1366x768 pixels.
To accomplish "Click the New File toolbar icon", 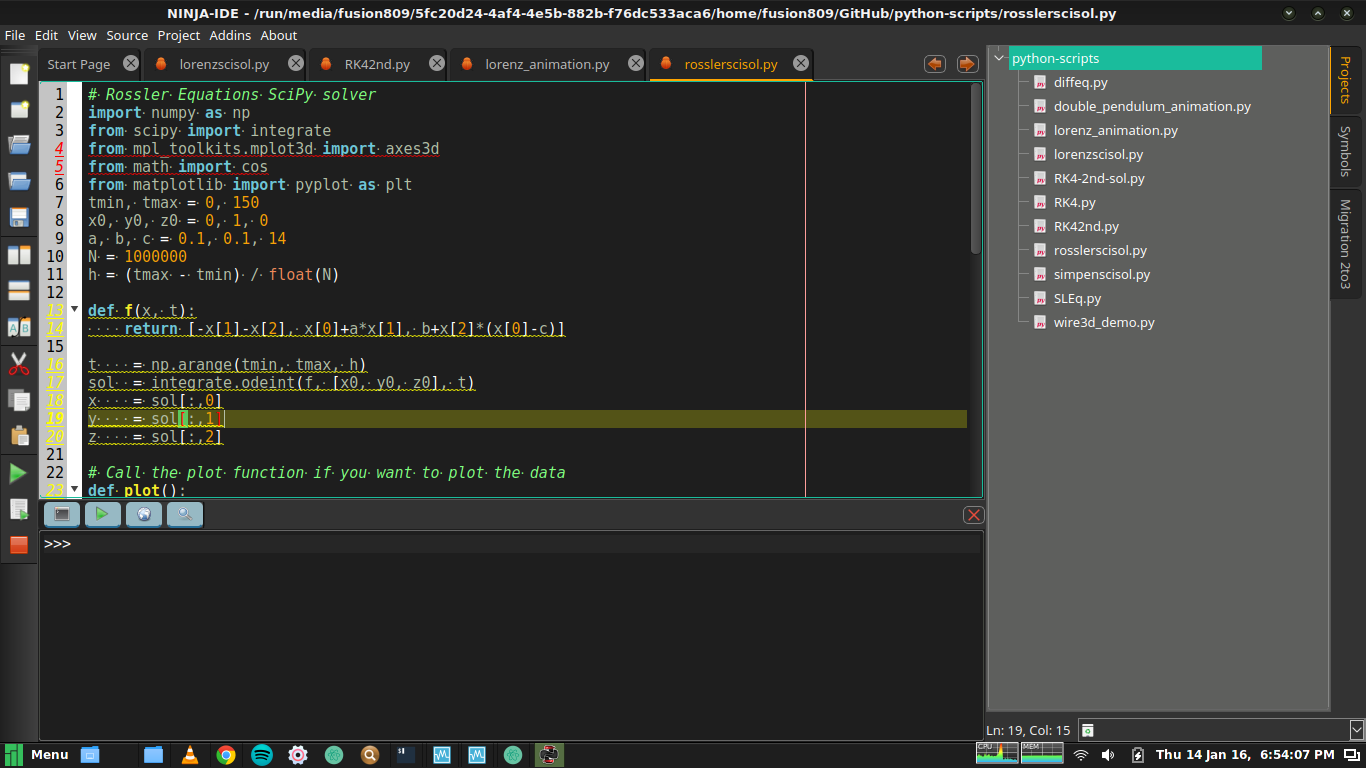I will click(19, 73).
